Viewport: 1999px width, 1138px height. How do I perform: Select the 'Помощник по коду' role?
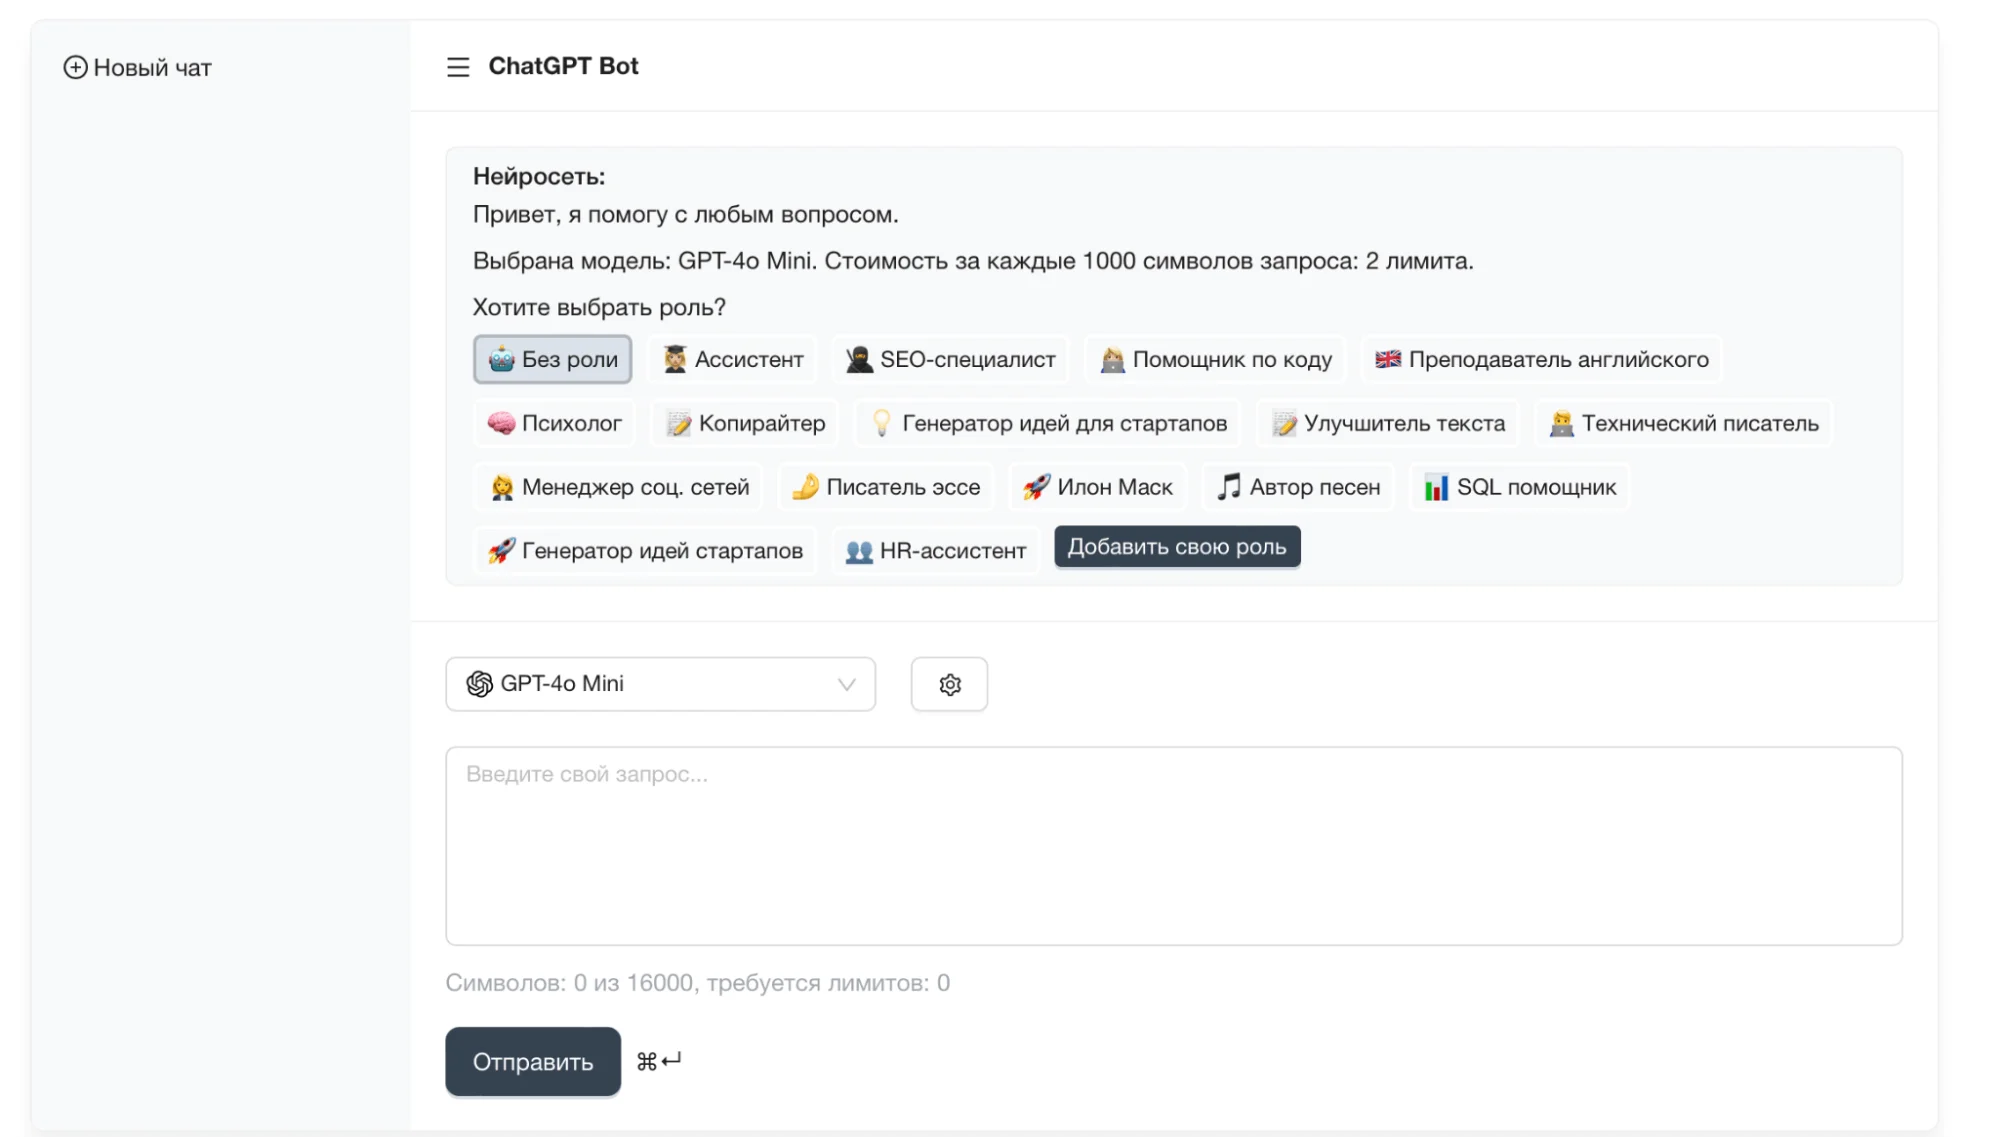pos(1216,359)
